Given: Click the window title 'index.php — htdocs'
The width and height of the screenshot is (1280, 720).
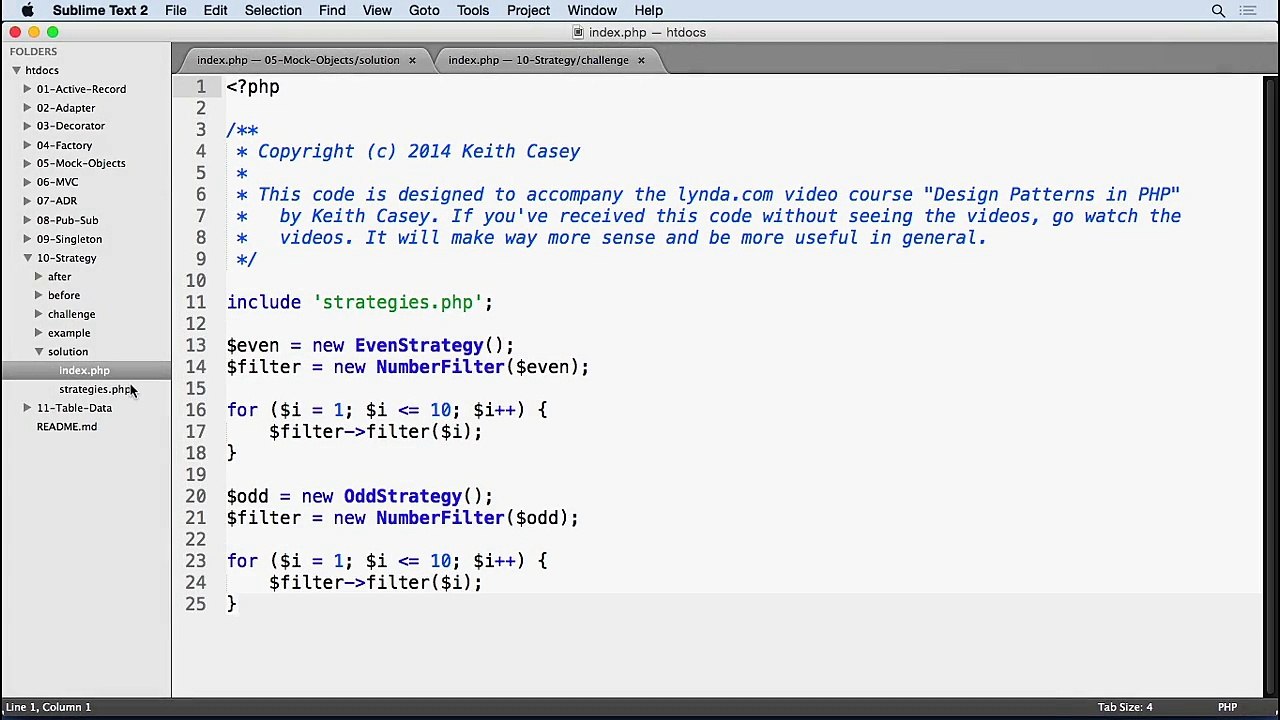Looking at the screenshot, I should [x=647, y=33].
